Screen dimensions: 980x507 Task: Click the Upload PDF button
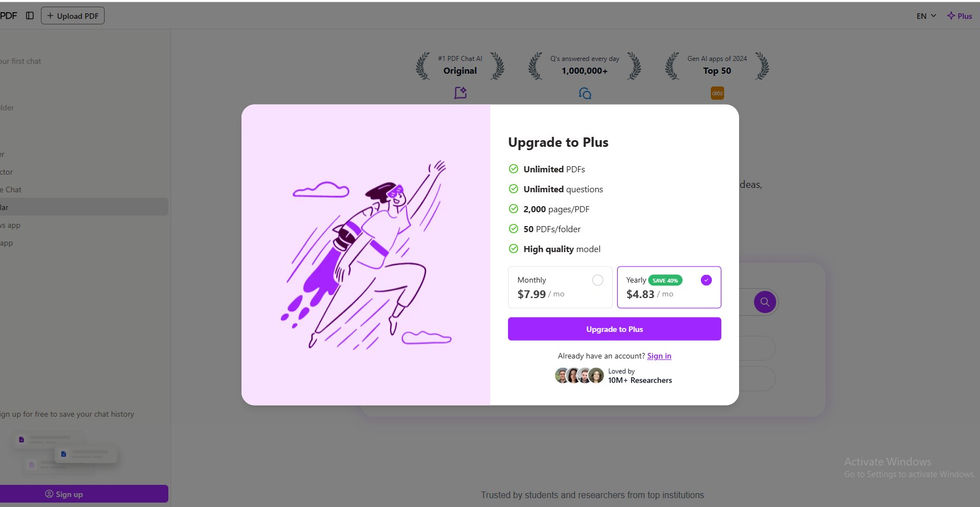72,16
